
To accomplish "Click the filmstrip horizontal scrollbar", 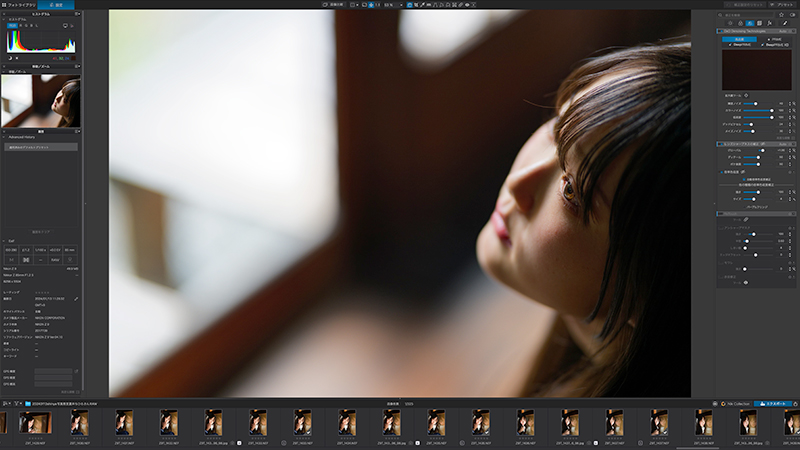I will [697, 448].
